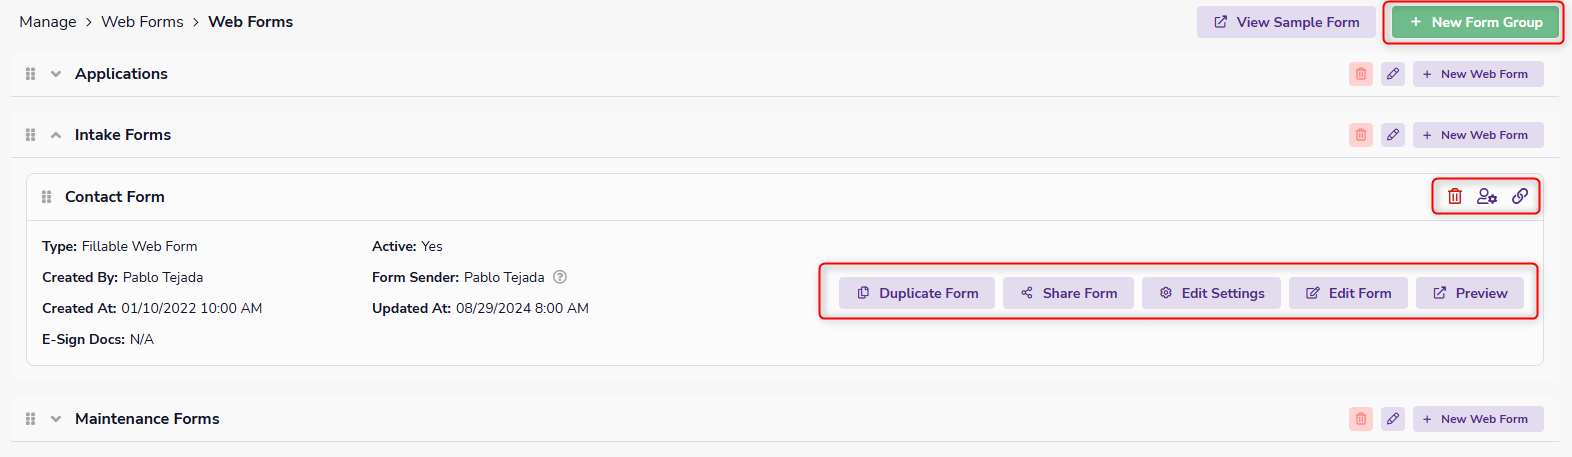
Task: Click New Form Group button
Action: point(1476,22)
